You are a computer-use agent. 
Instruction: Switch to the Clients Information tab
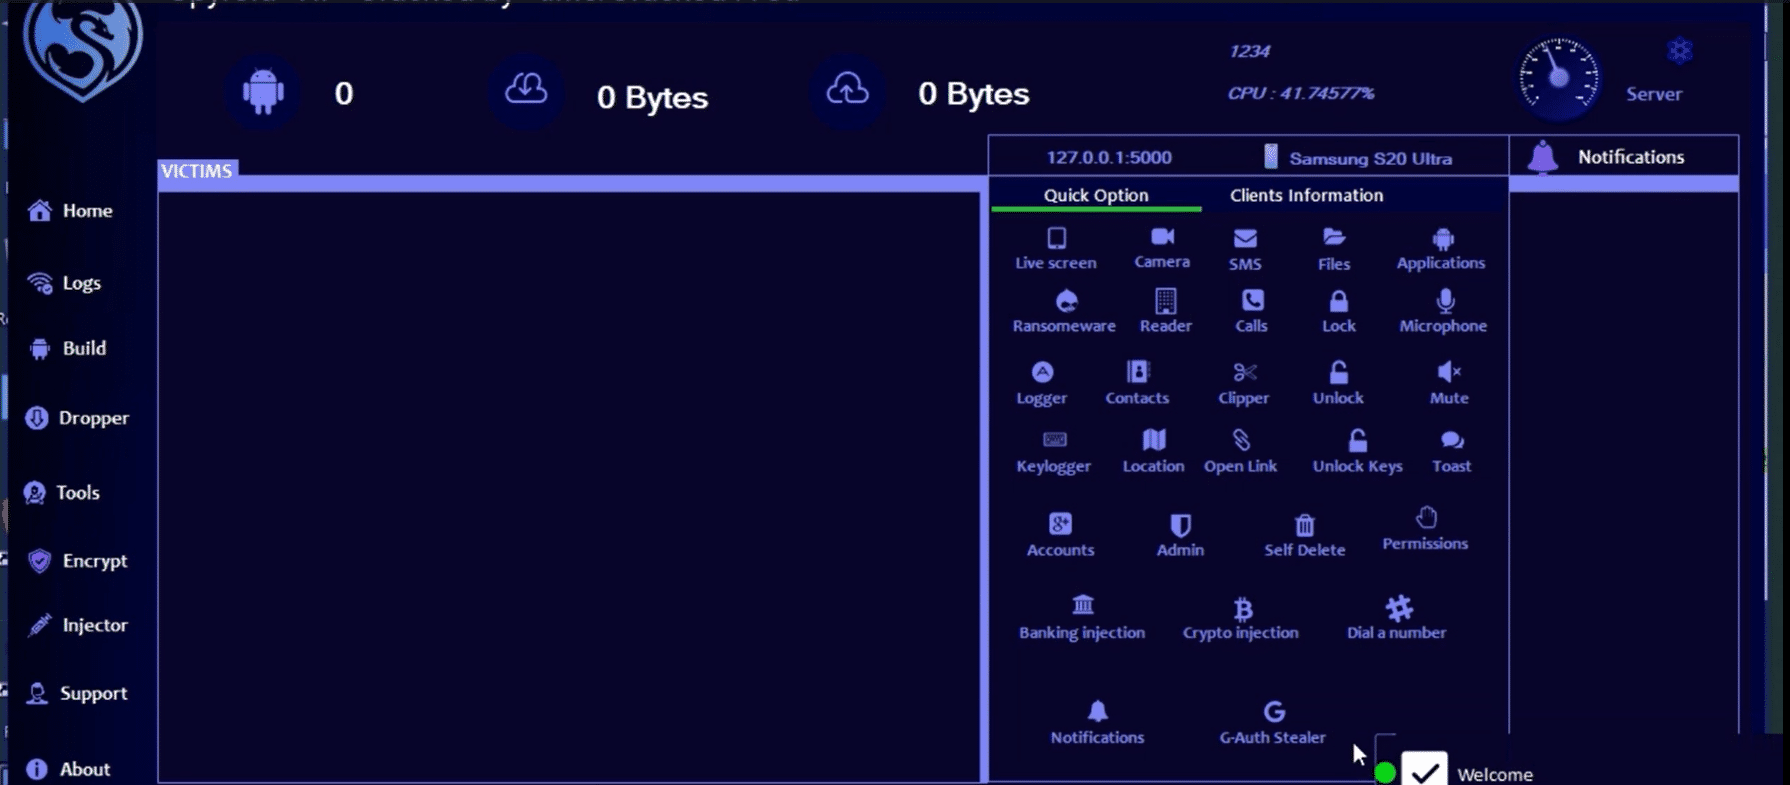[1306, 195]
